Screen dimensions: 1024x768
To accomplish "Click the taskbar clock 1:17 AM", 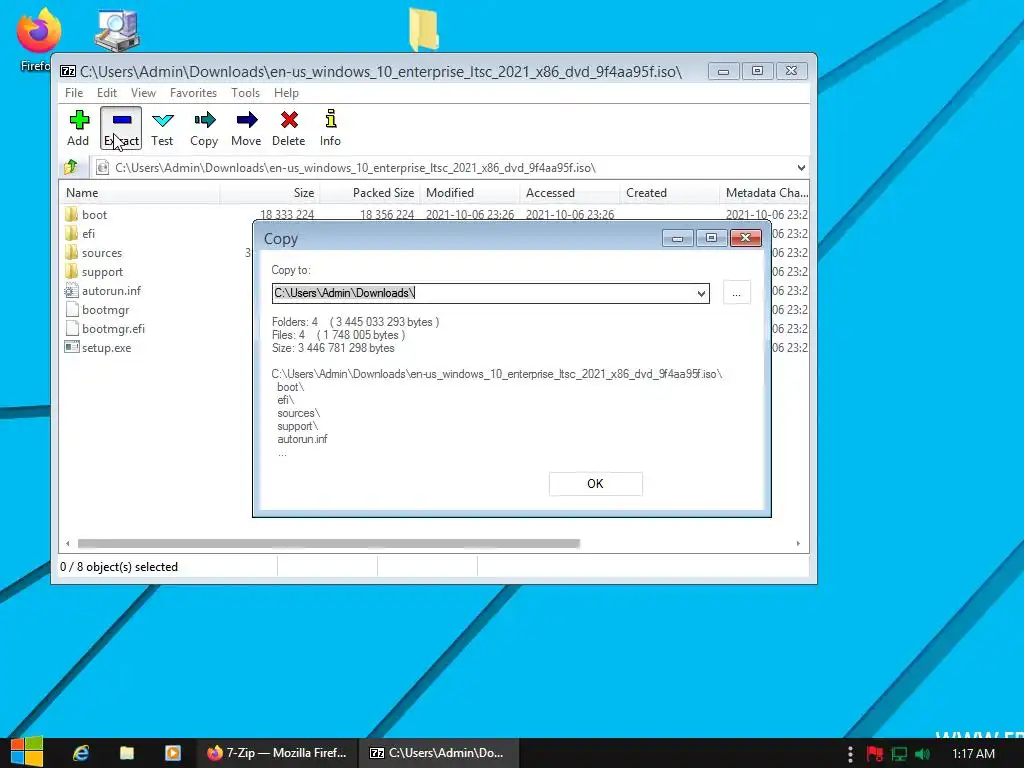I will (973, 754).
